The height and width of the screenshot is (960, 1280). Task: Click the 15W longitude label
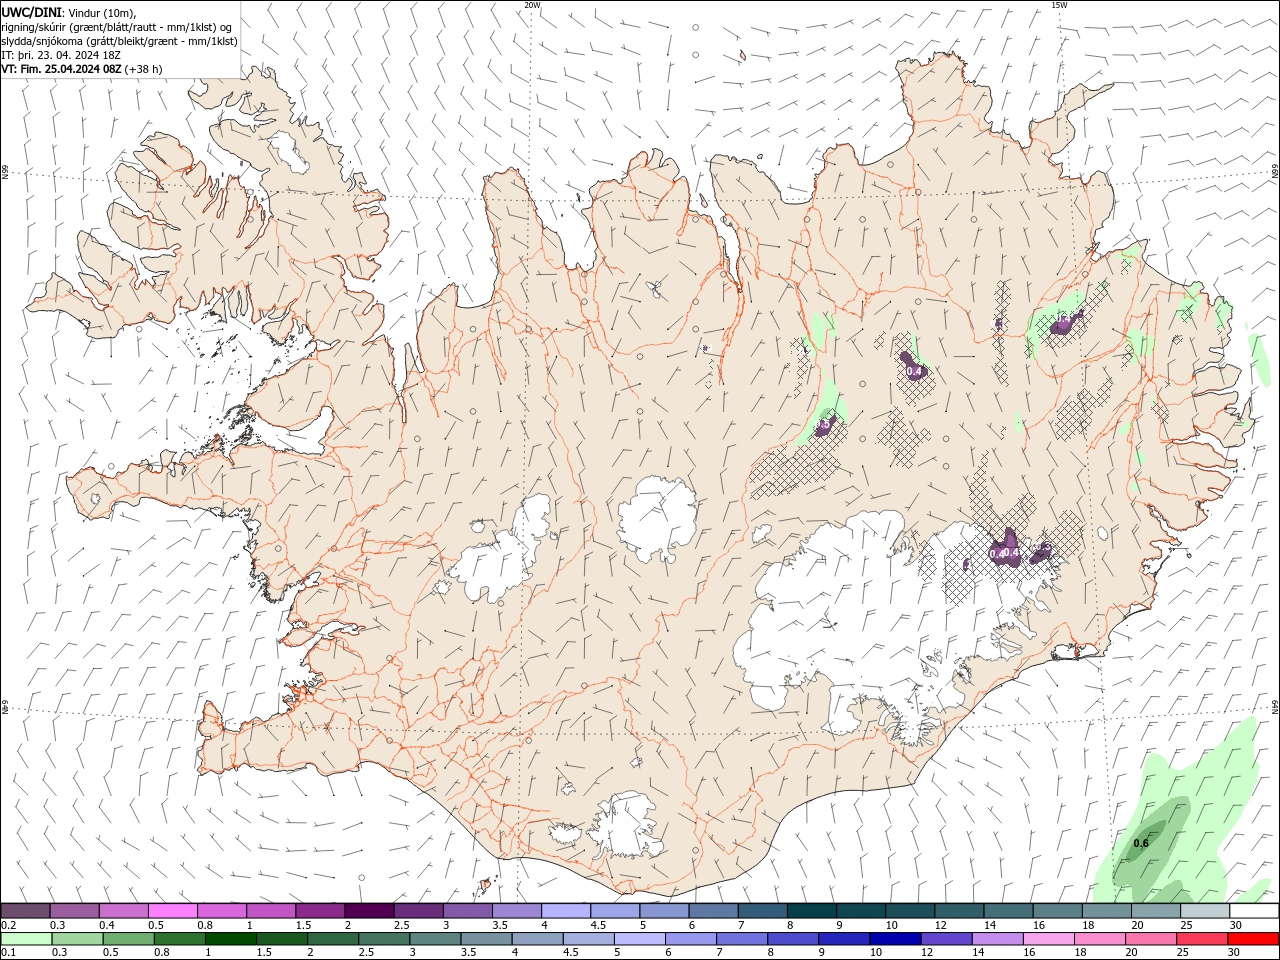pyautogui.click(x=1059, y=5)
